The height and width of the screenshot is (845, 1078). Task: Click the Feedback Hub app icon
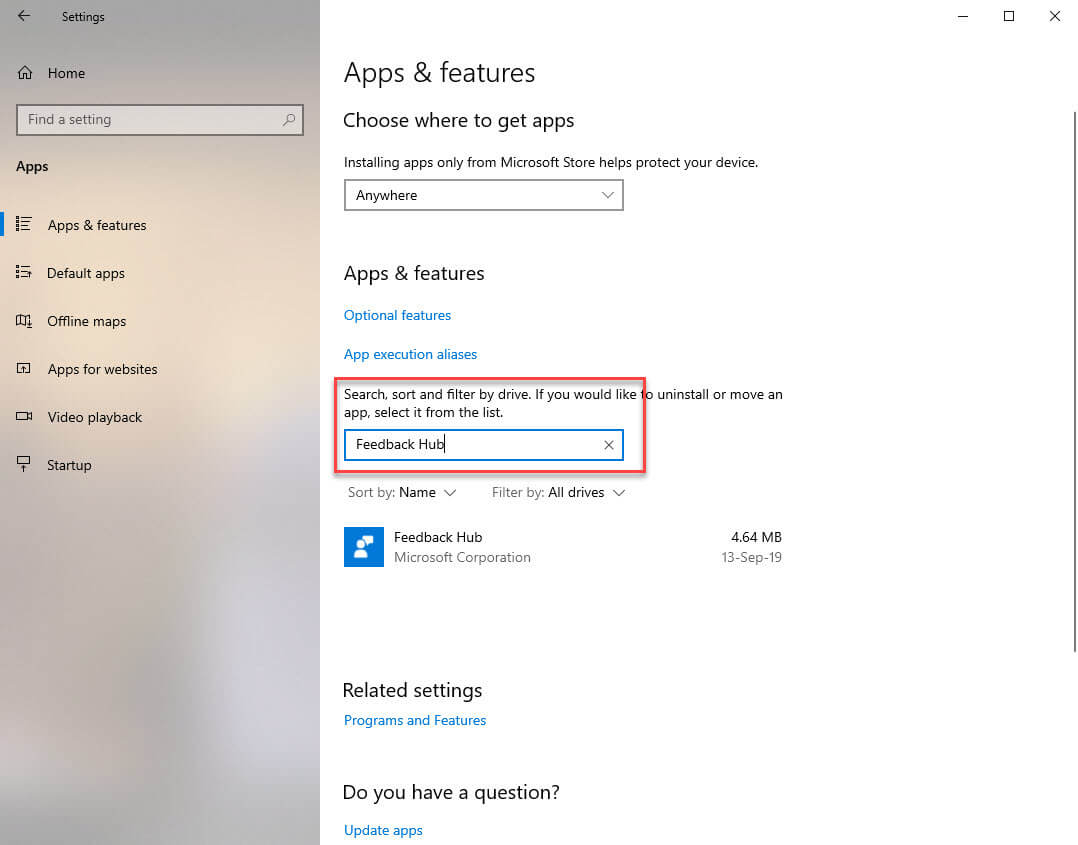coord(364,547)
